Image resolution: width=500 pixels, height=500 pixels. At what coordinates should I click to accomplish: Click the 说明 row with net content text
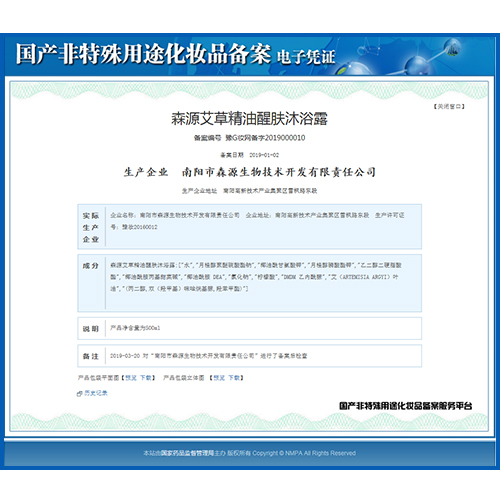coord(250,329)
